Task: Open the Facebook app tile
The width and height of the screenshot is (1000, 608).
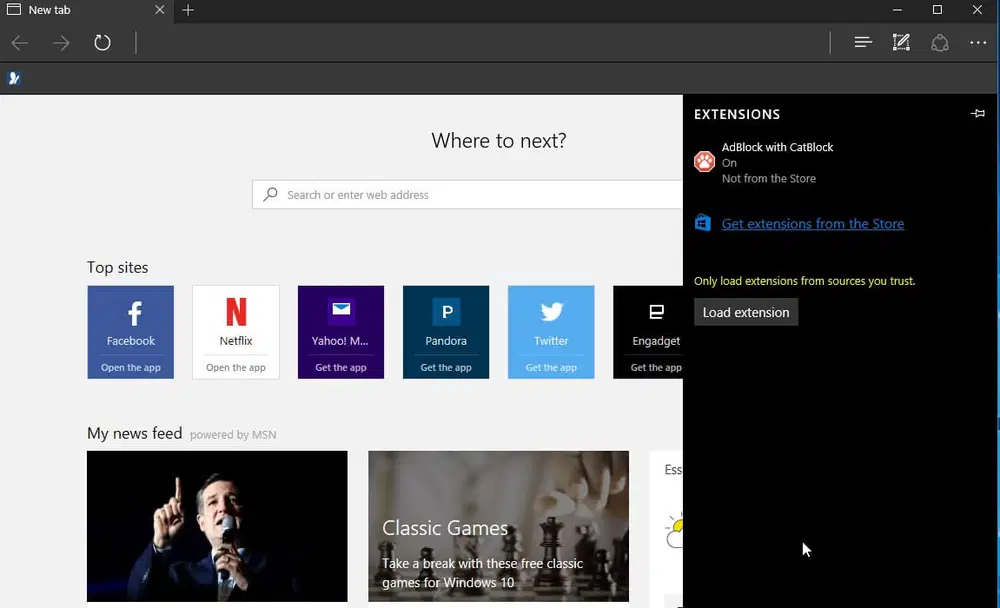Action: [x=130, y=332]
